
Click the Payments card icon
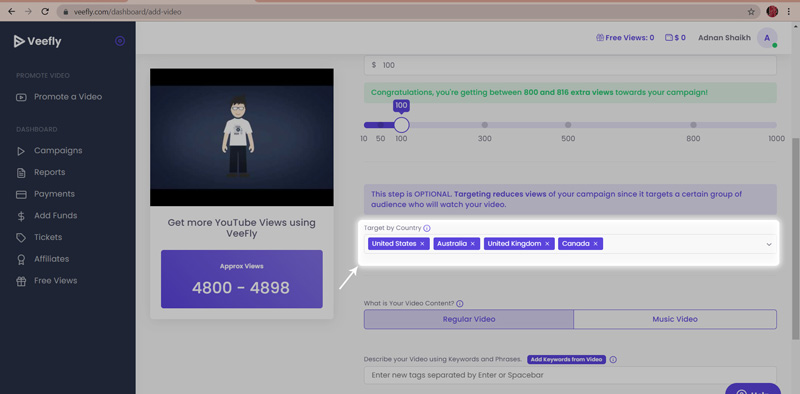pos(21,194)
